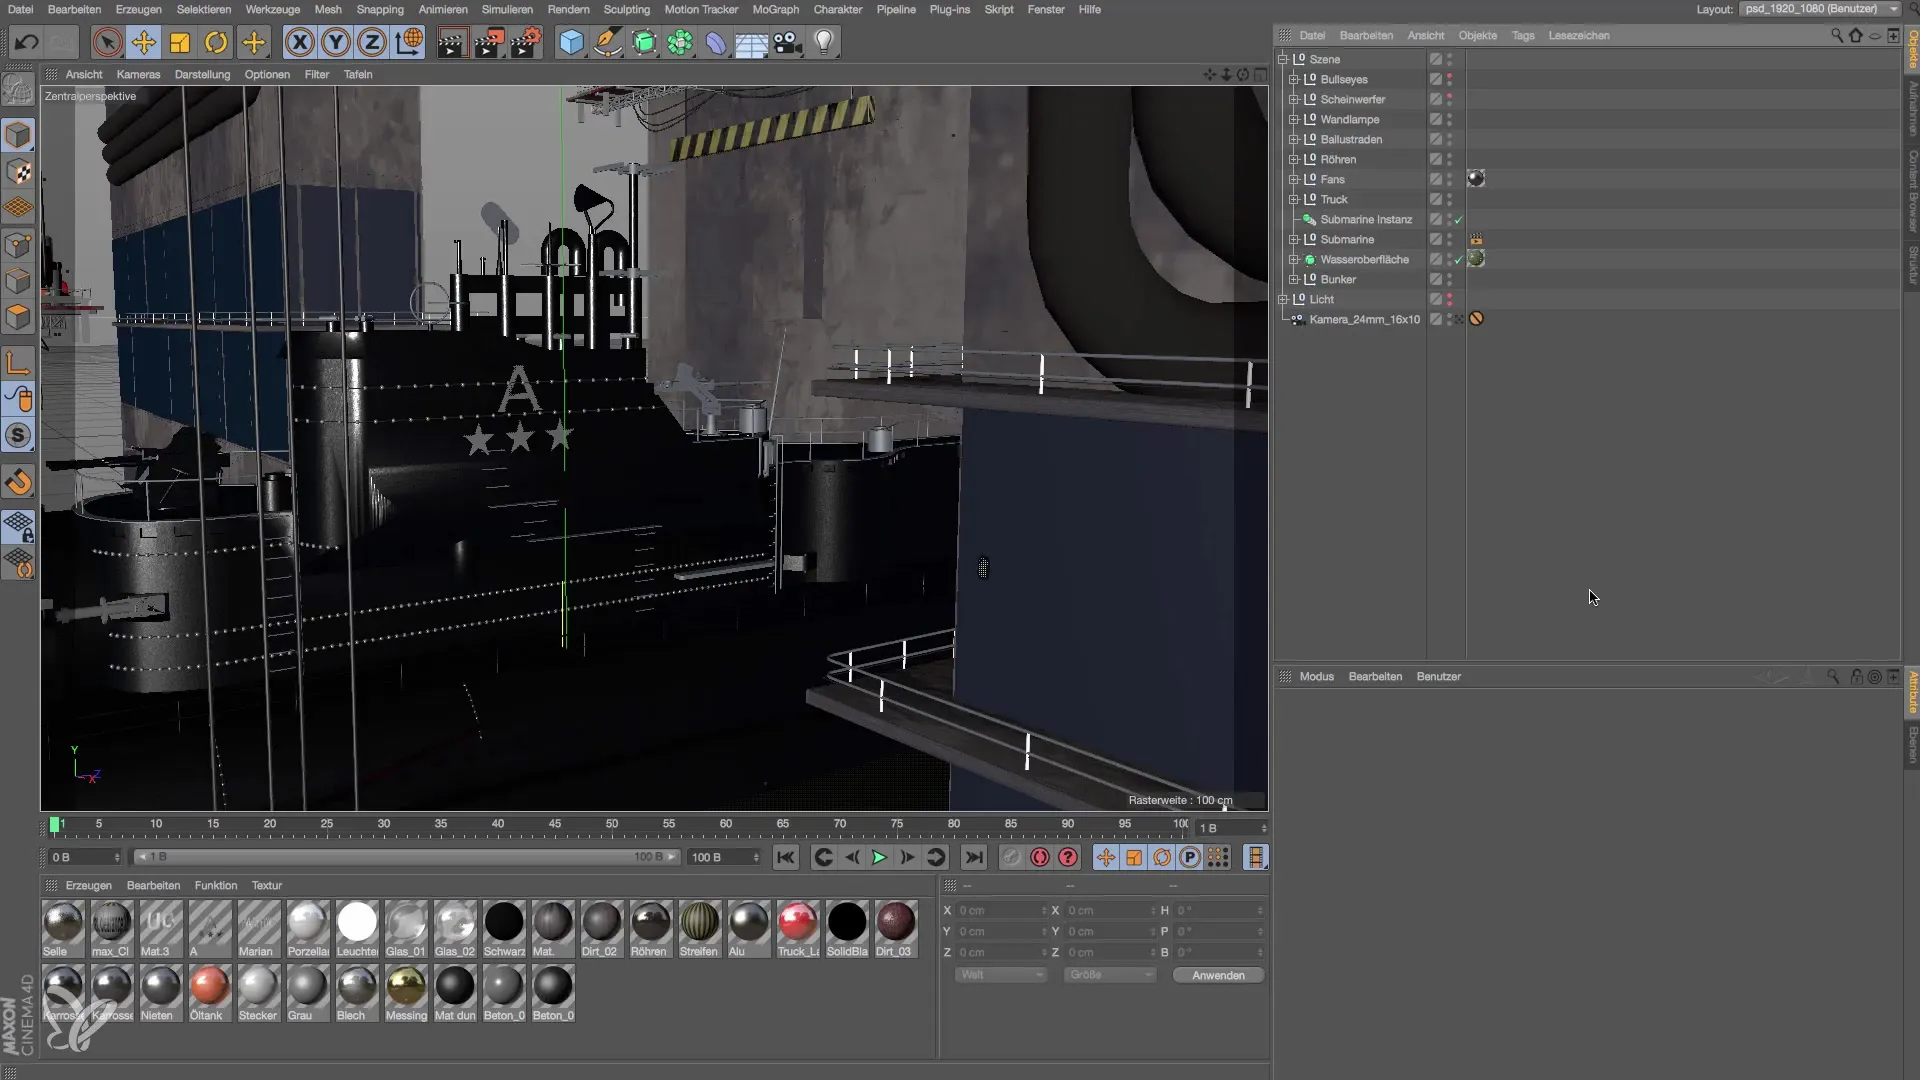Toggle snapping S icon in sidebar
The width and height of the screenshot is (1920, 1080).
coord(19,435)
